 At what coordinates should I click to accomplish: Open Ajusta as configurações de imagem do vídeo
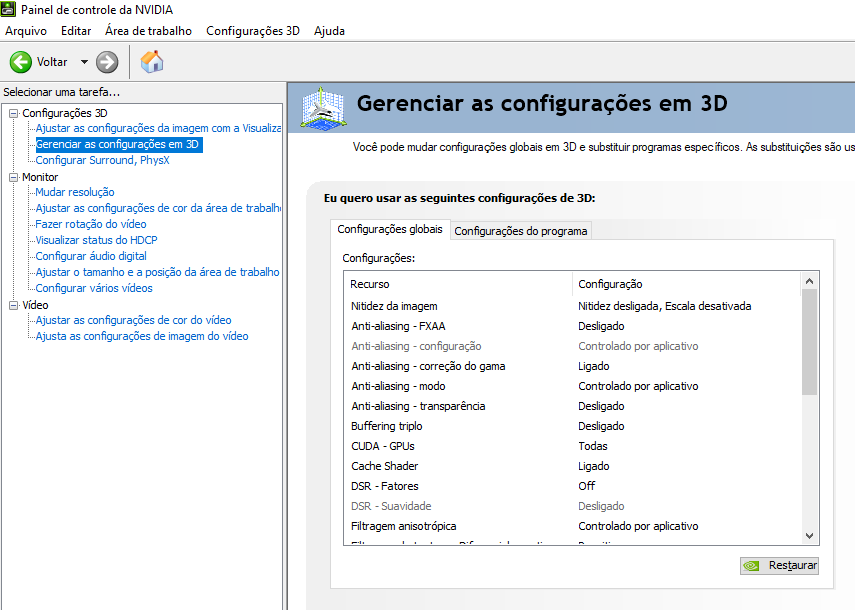pos(142,336)
